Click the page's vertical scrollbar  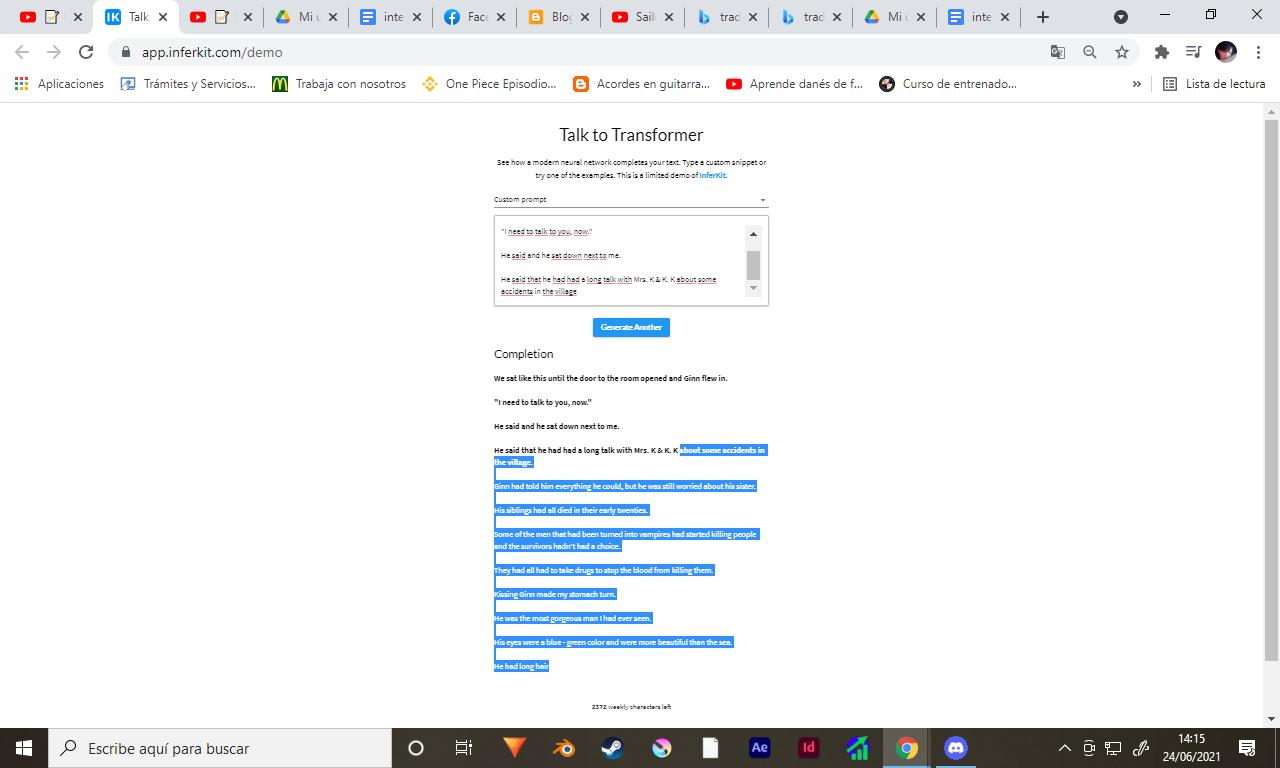point(1272,390)
